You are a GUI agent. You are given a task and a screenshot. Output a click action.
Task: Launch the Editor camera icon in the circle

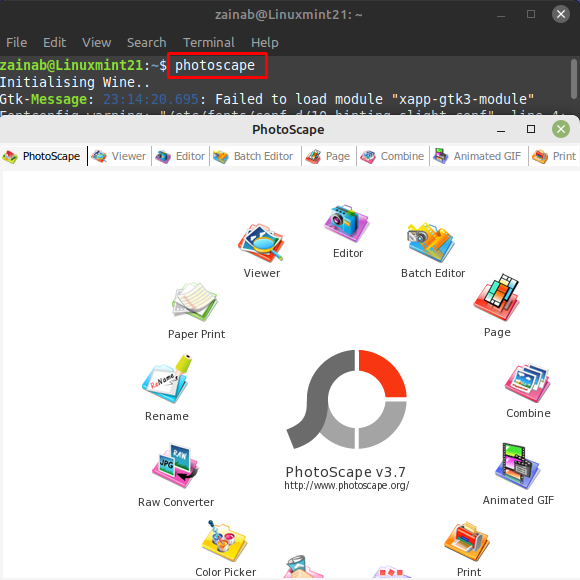tap(347, 223)
